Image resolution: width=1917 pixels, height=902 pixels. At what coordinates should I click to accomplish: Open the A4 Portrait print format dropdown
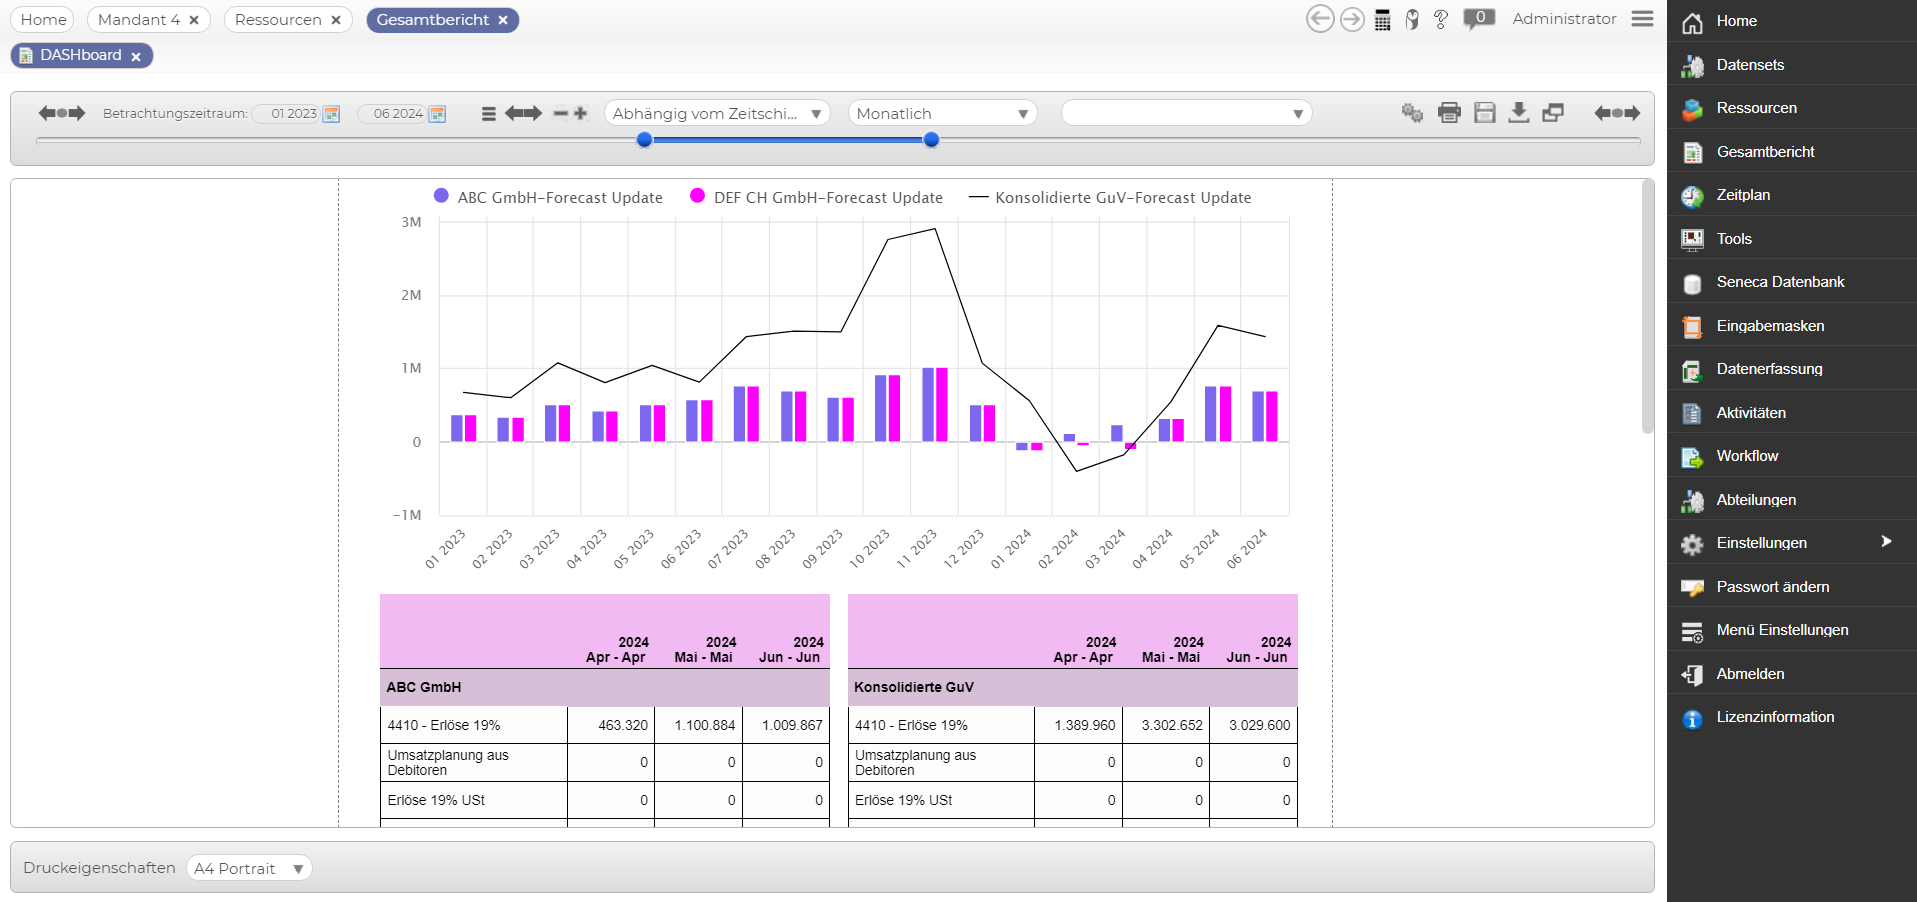[249, 868]
